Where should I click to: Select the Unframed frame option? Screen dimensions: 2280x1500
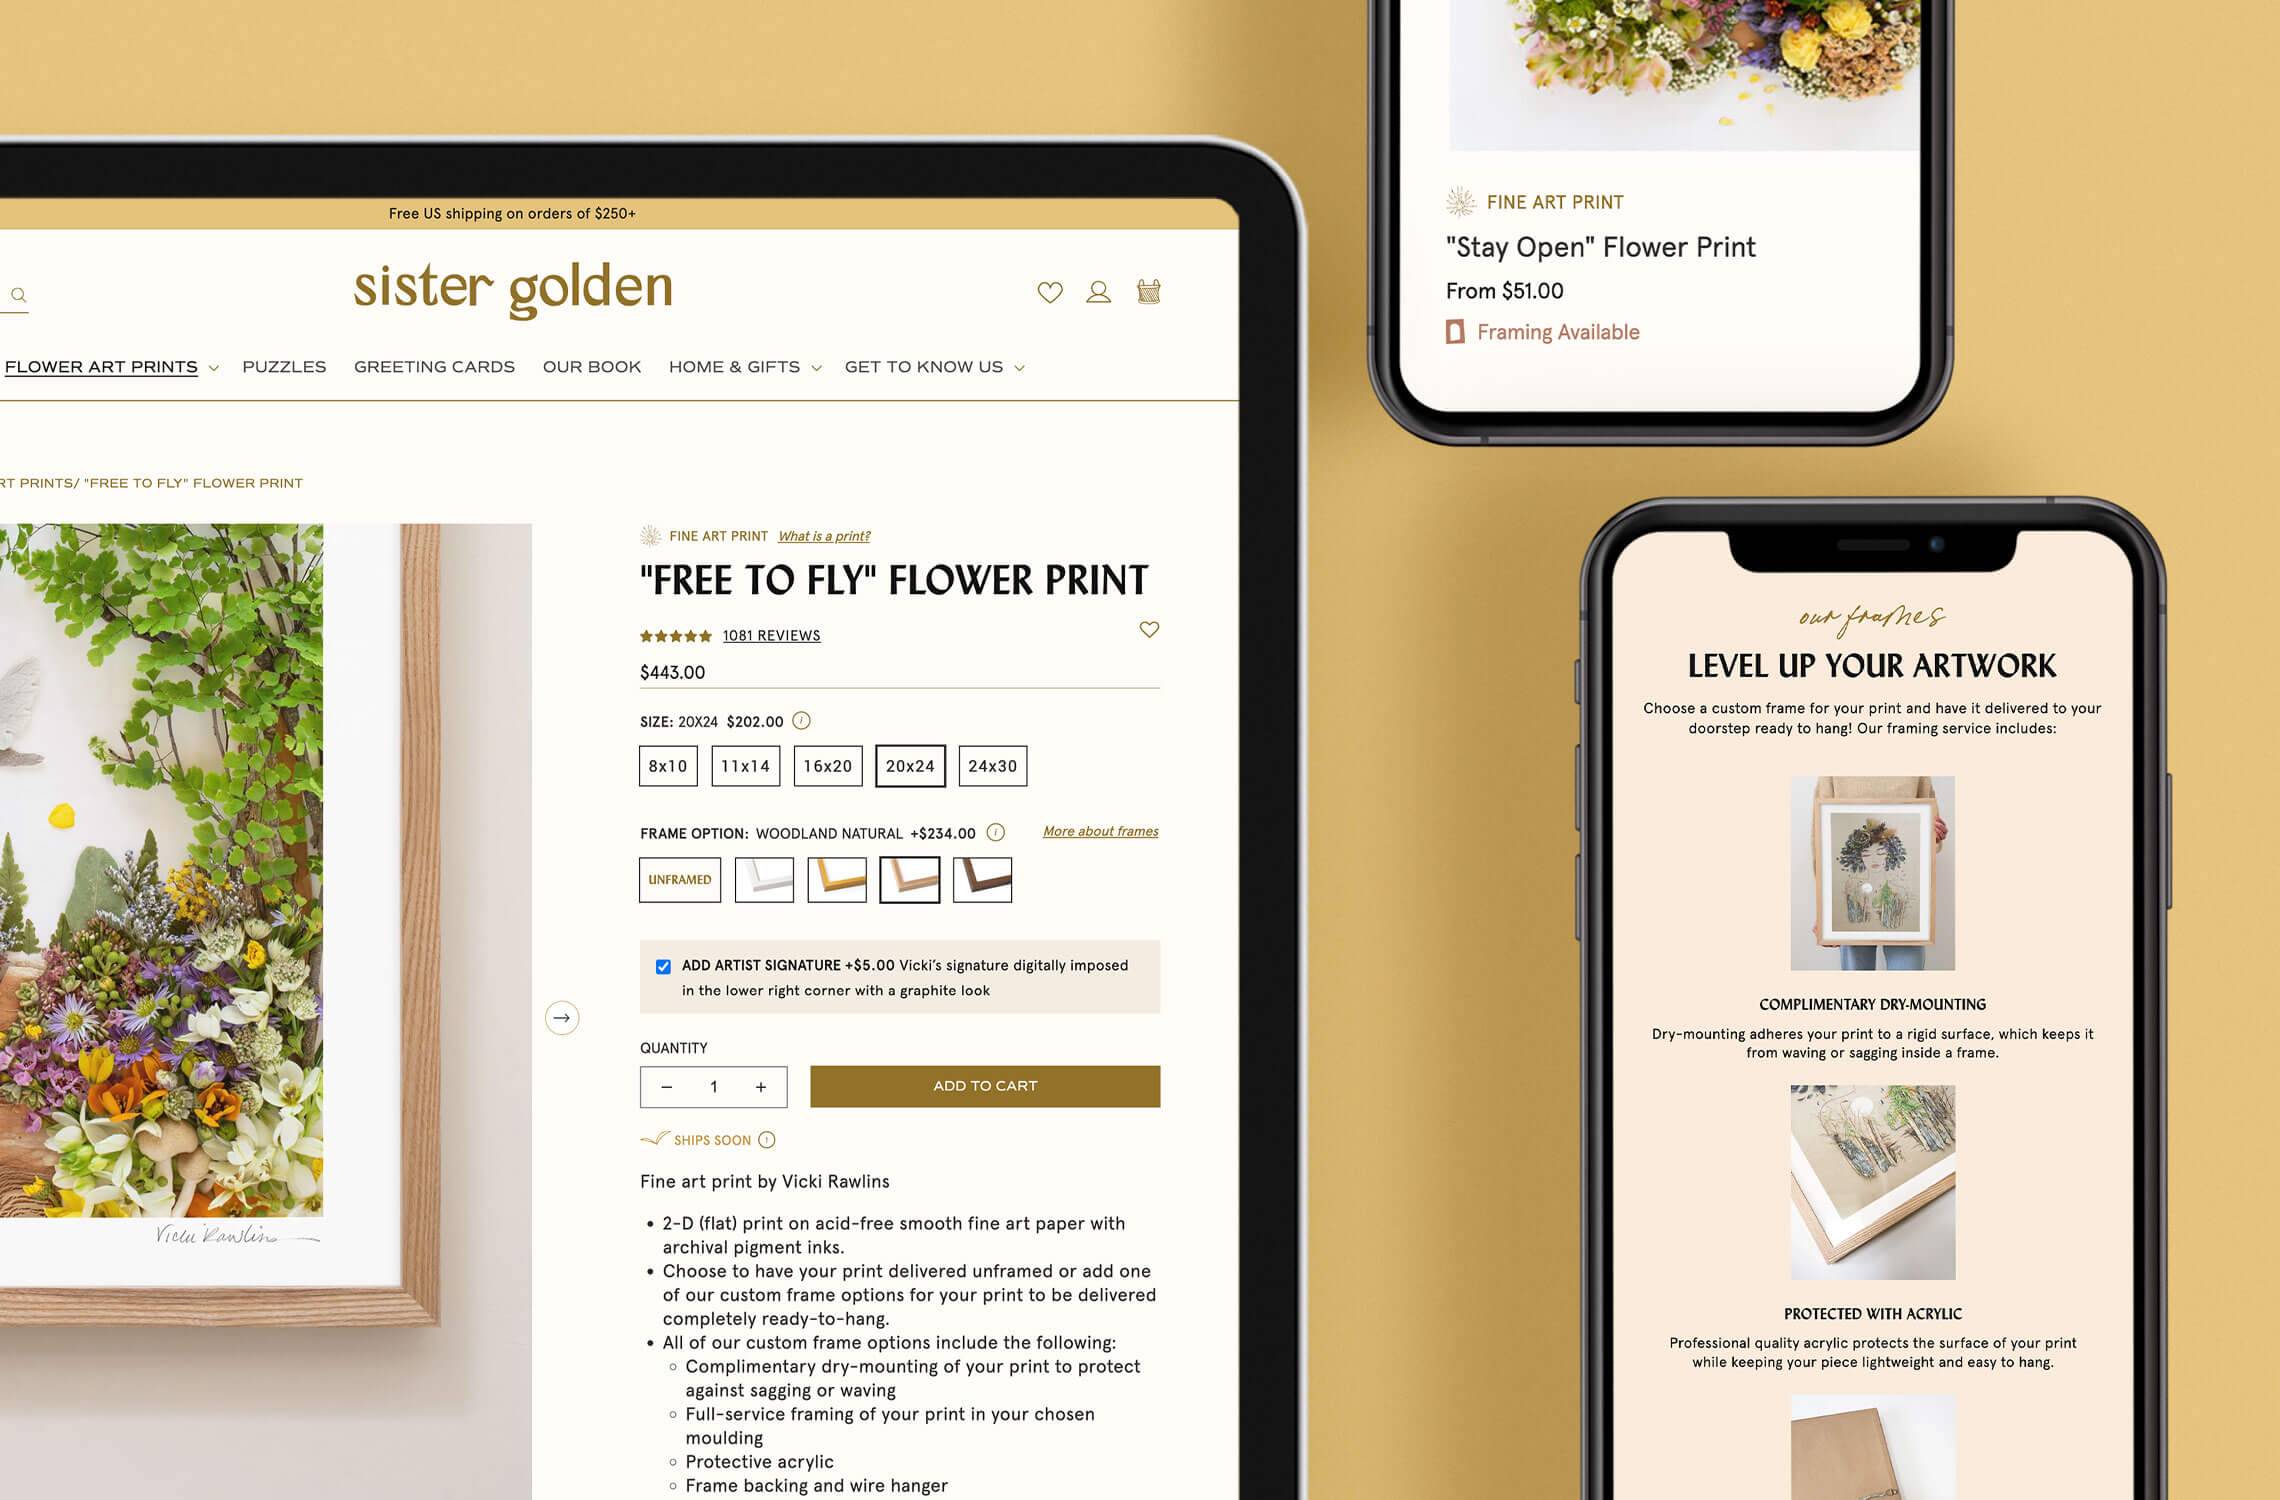pyautogui.click(x=678, y=877)
